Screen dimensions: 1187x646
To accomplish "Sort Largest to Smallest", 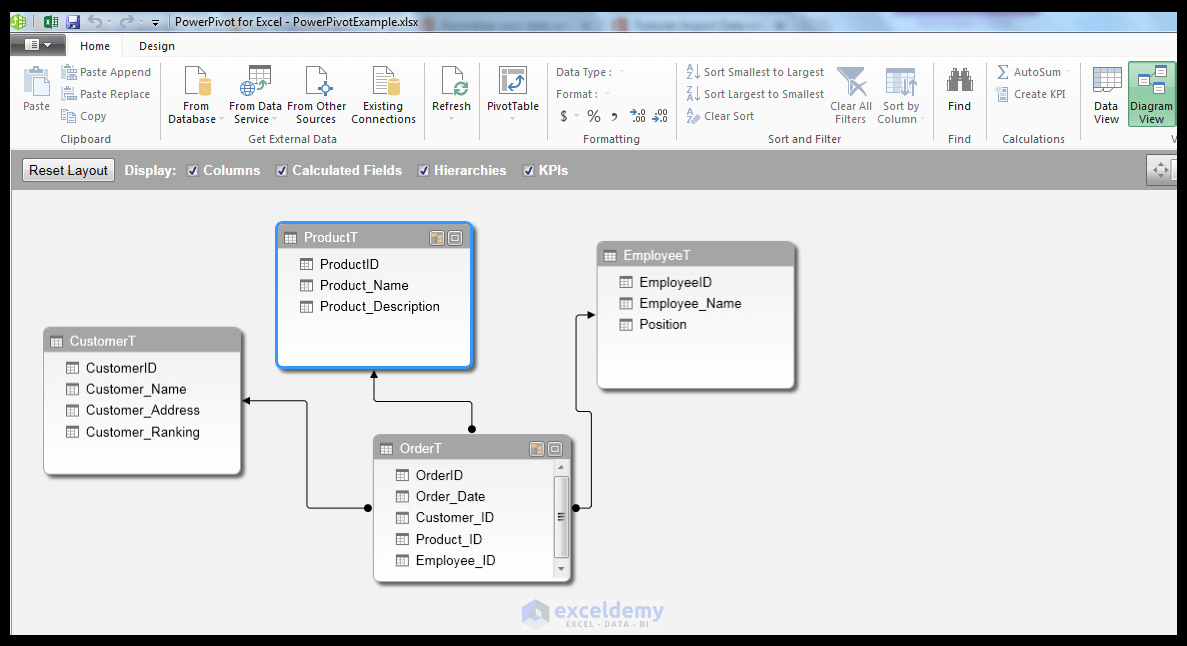I will [755, 94].
